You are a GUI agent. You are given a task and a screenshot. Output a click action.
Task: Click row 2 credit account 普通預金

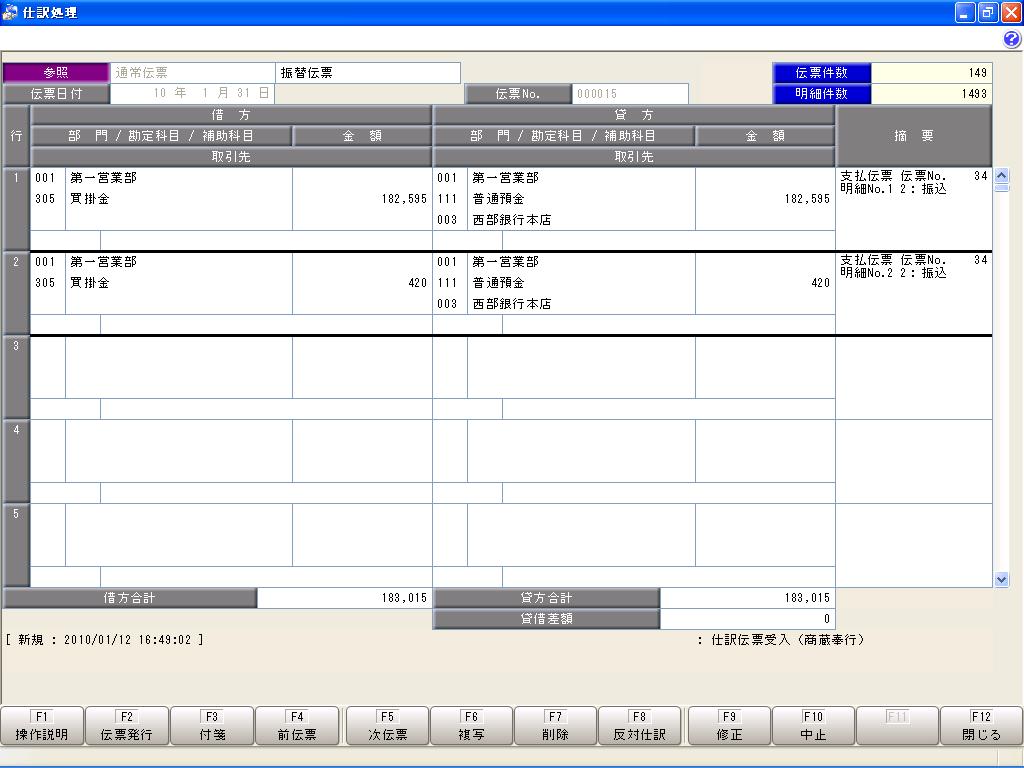(x=498, y=283)
